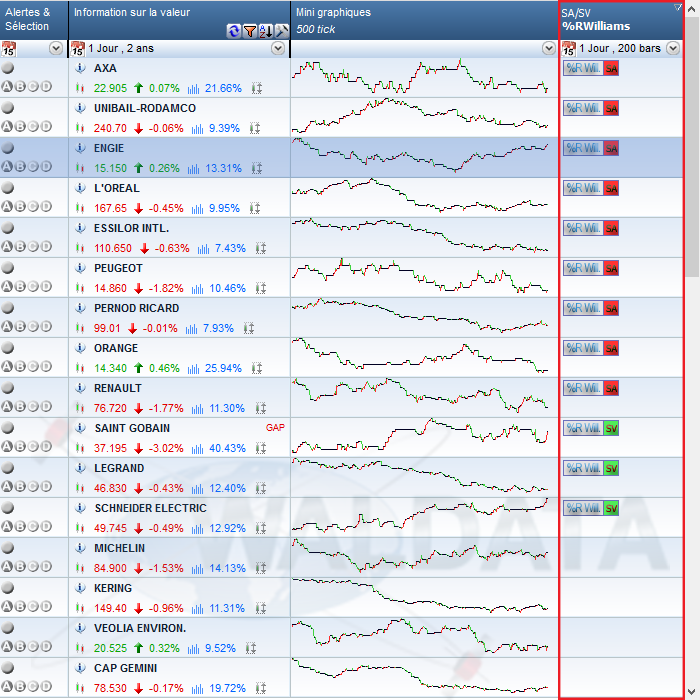Image resolution: width=700 pixels, height=700 pixels.
Task: Toggle the alert circle for ENGIE
Action: pos(8,148)
